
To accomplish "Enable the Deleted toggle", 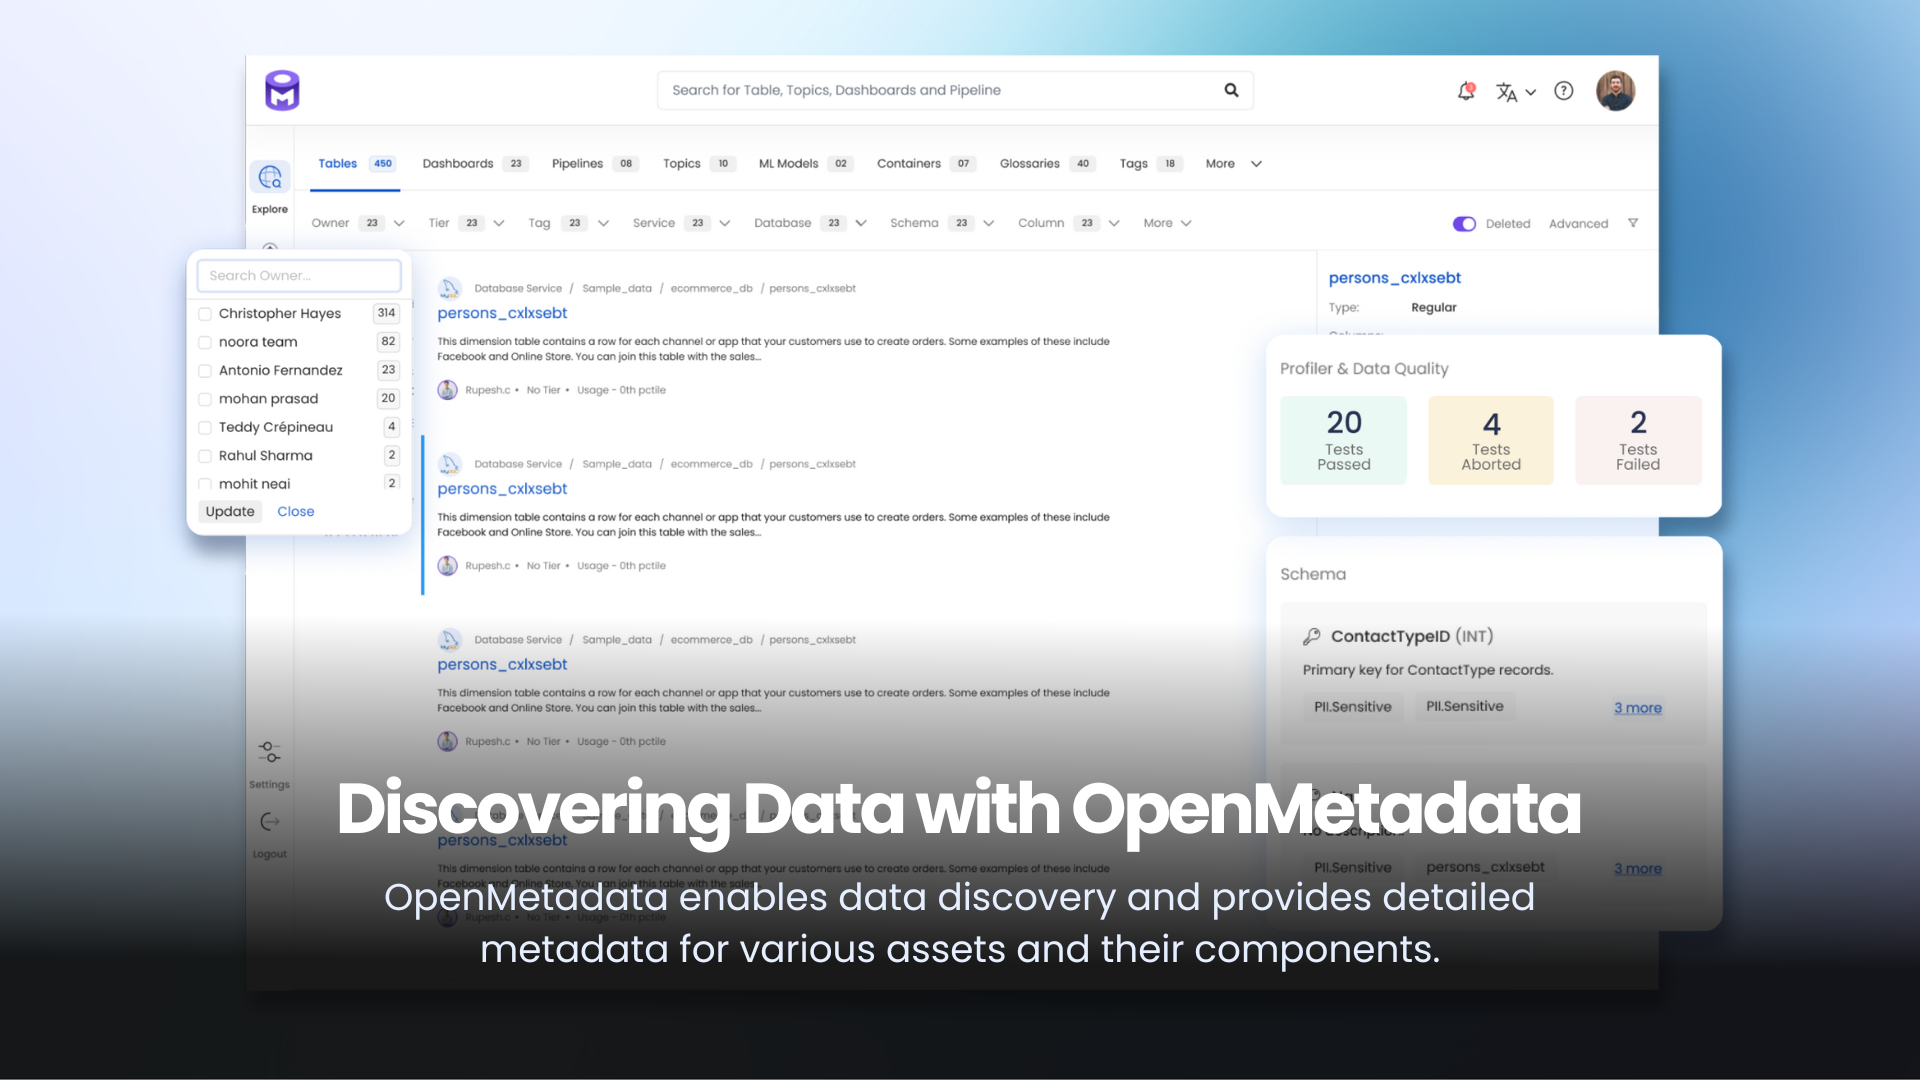I will pos(1464,223).
